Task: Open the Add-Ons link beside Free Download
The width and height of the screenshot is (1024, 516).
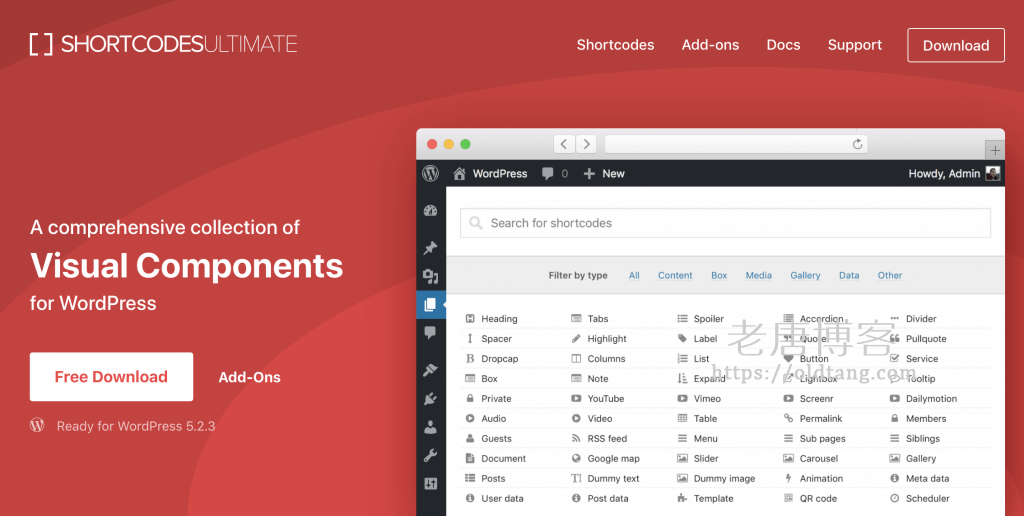Action: tap(249, 377)
